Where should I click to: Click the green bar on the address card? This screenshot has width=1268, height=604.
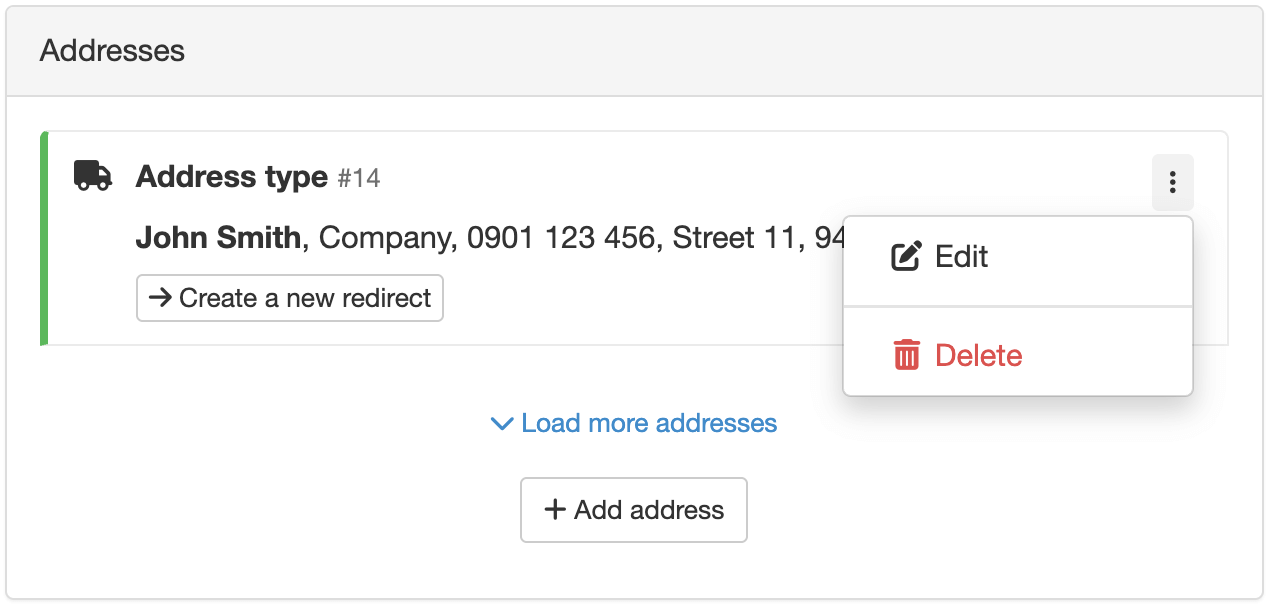44,238
